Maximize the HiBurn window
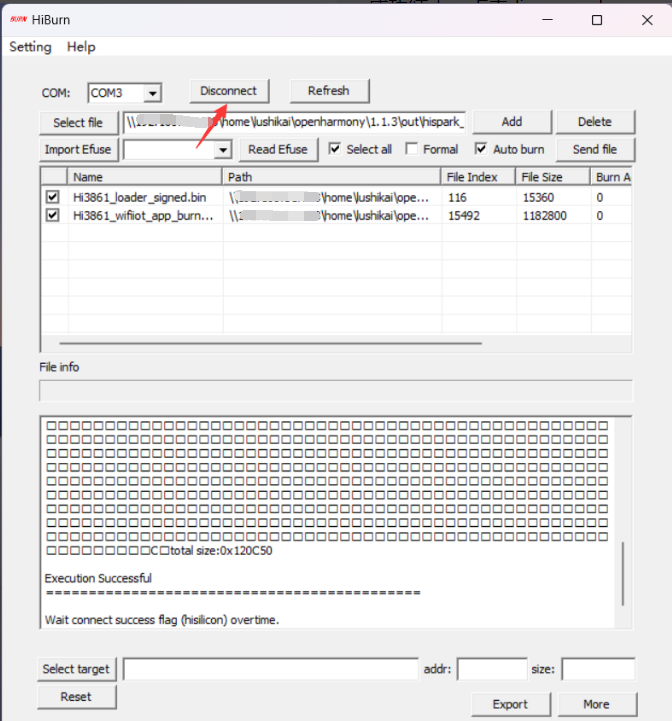Image resolution: width=672 pixels, height=721 pixels. pyautogui.click(x=597, y=20)
